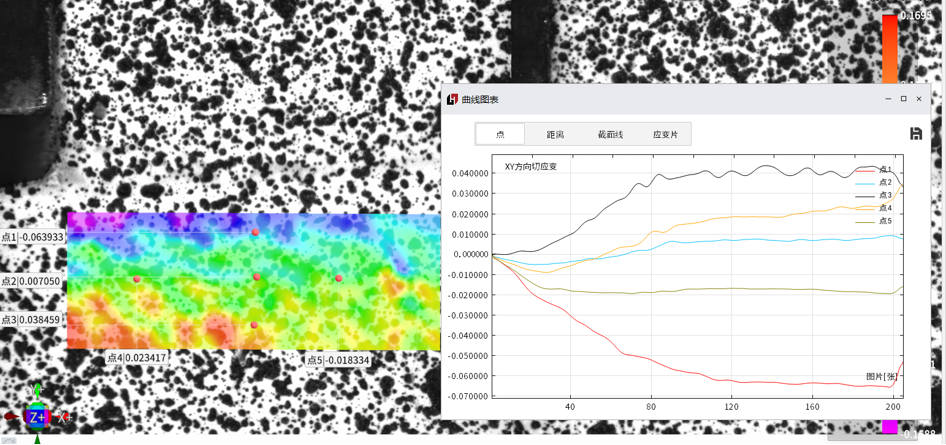Switch to the 点 tab
This screenshot has width=946, height=445.
click(500, 134)
